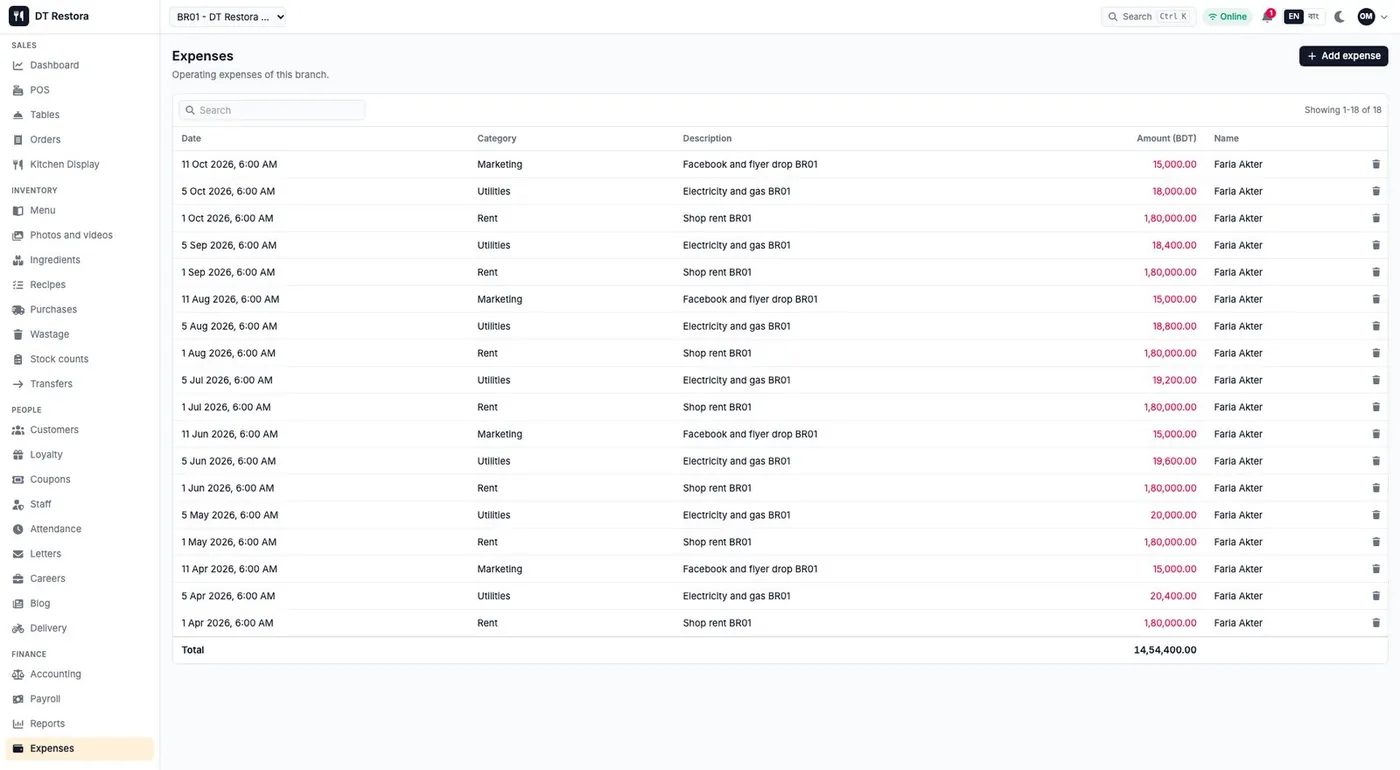
Task: Click the Category column header
Action: tap(497, 139)
